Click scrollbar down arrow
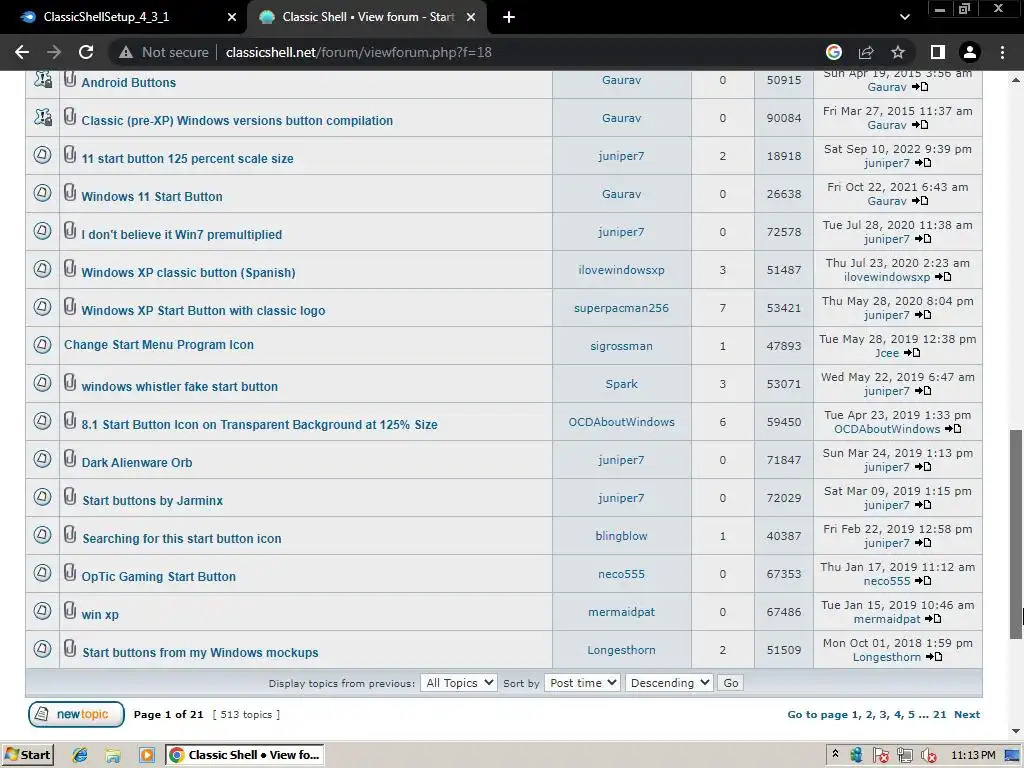The width and height of the screenshot is (1024, 768). coord(1016,731)
